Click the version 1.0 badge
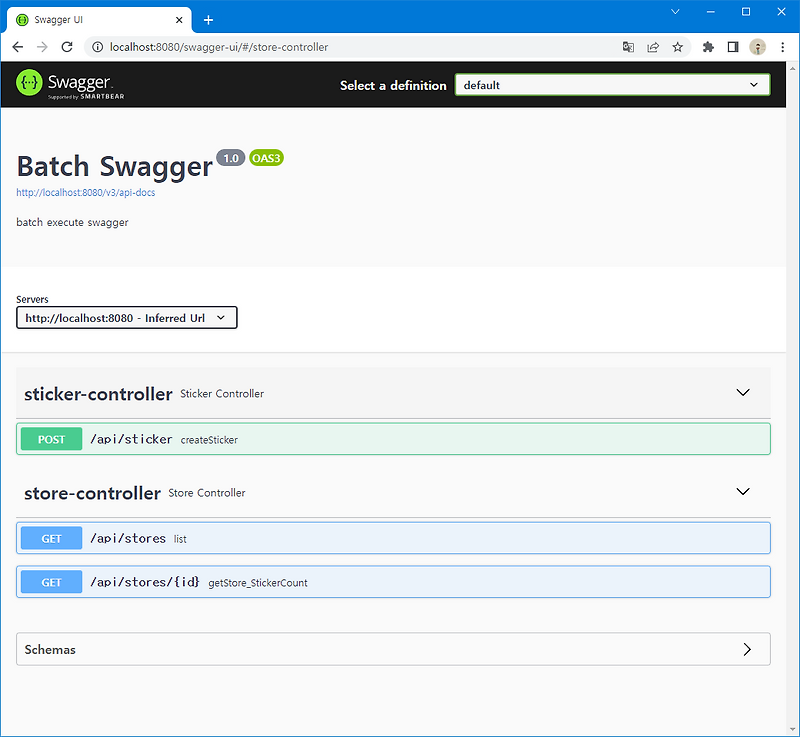800x737 pixels. (230, 157)
